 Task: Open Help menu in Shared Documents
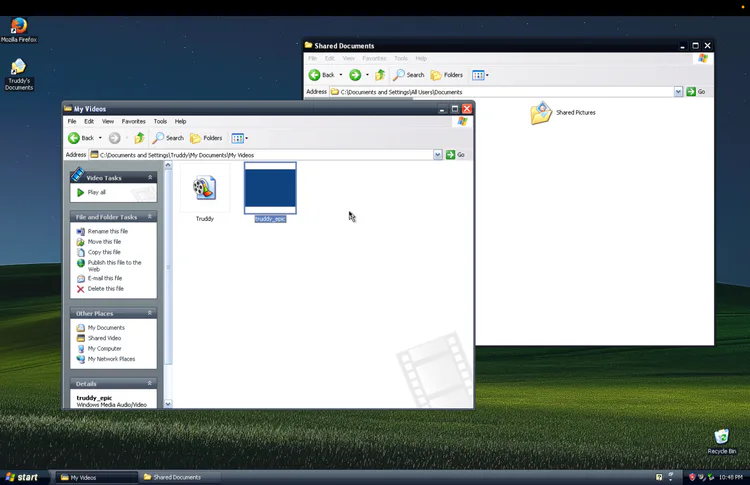point(421,58)
